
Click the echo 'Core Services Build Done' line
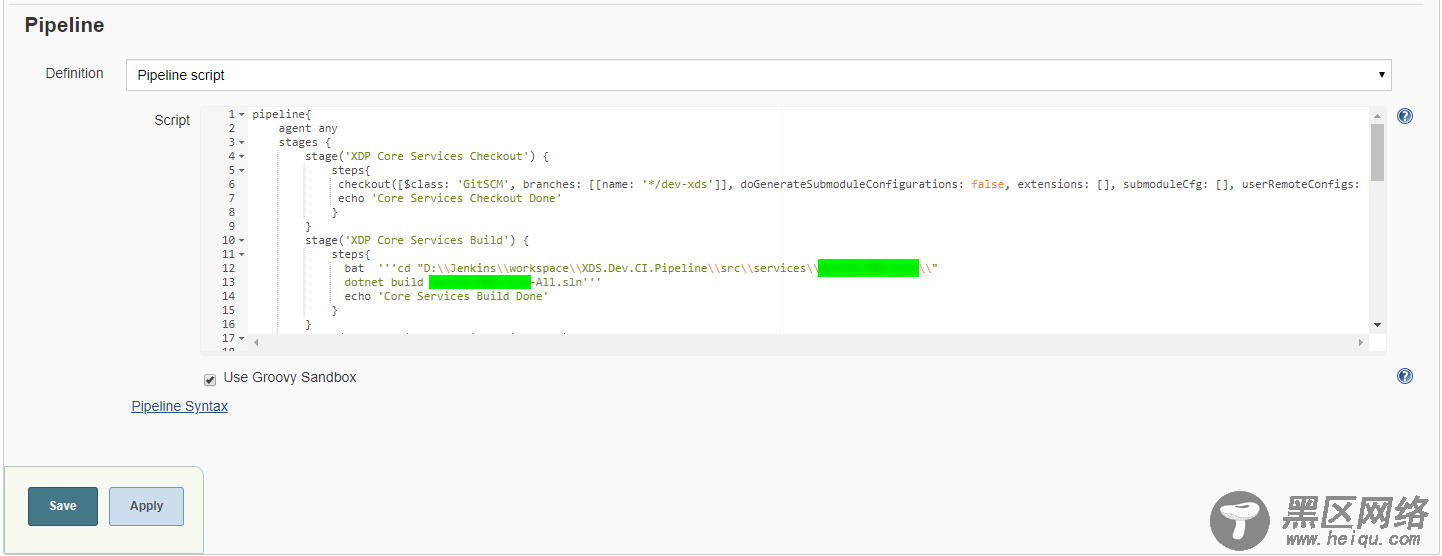click(x=447, y=297)
